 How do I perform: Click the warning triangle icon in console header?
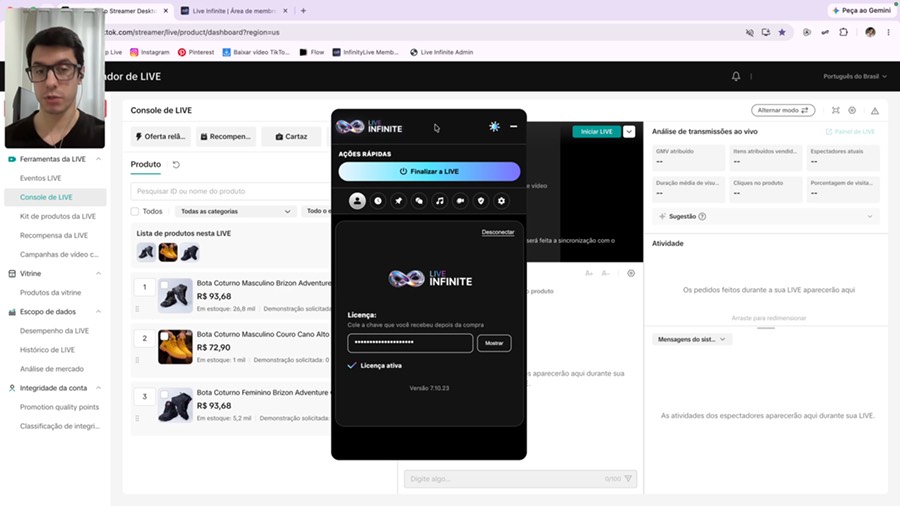875,110
